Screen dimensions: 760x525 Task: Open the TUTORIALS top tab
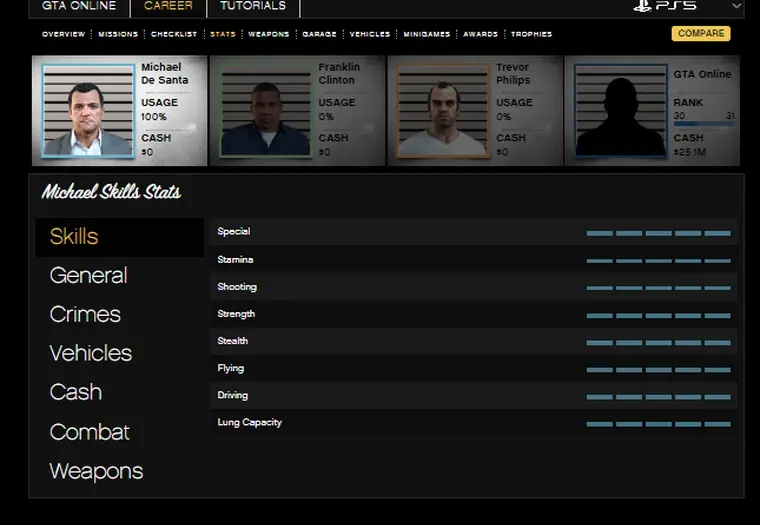click(x=253, y=6)
